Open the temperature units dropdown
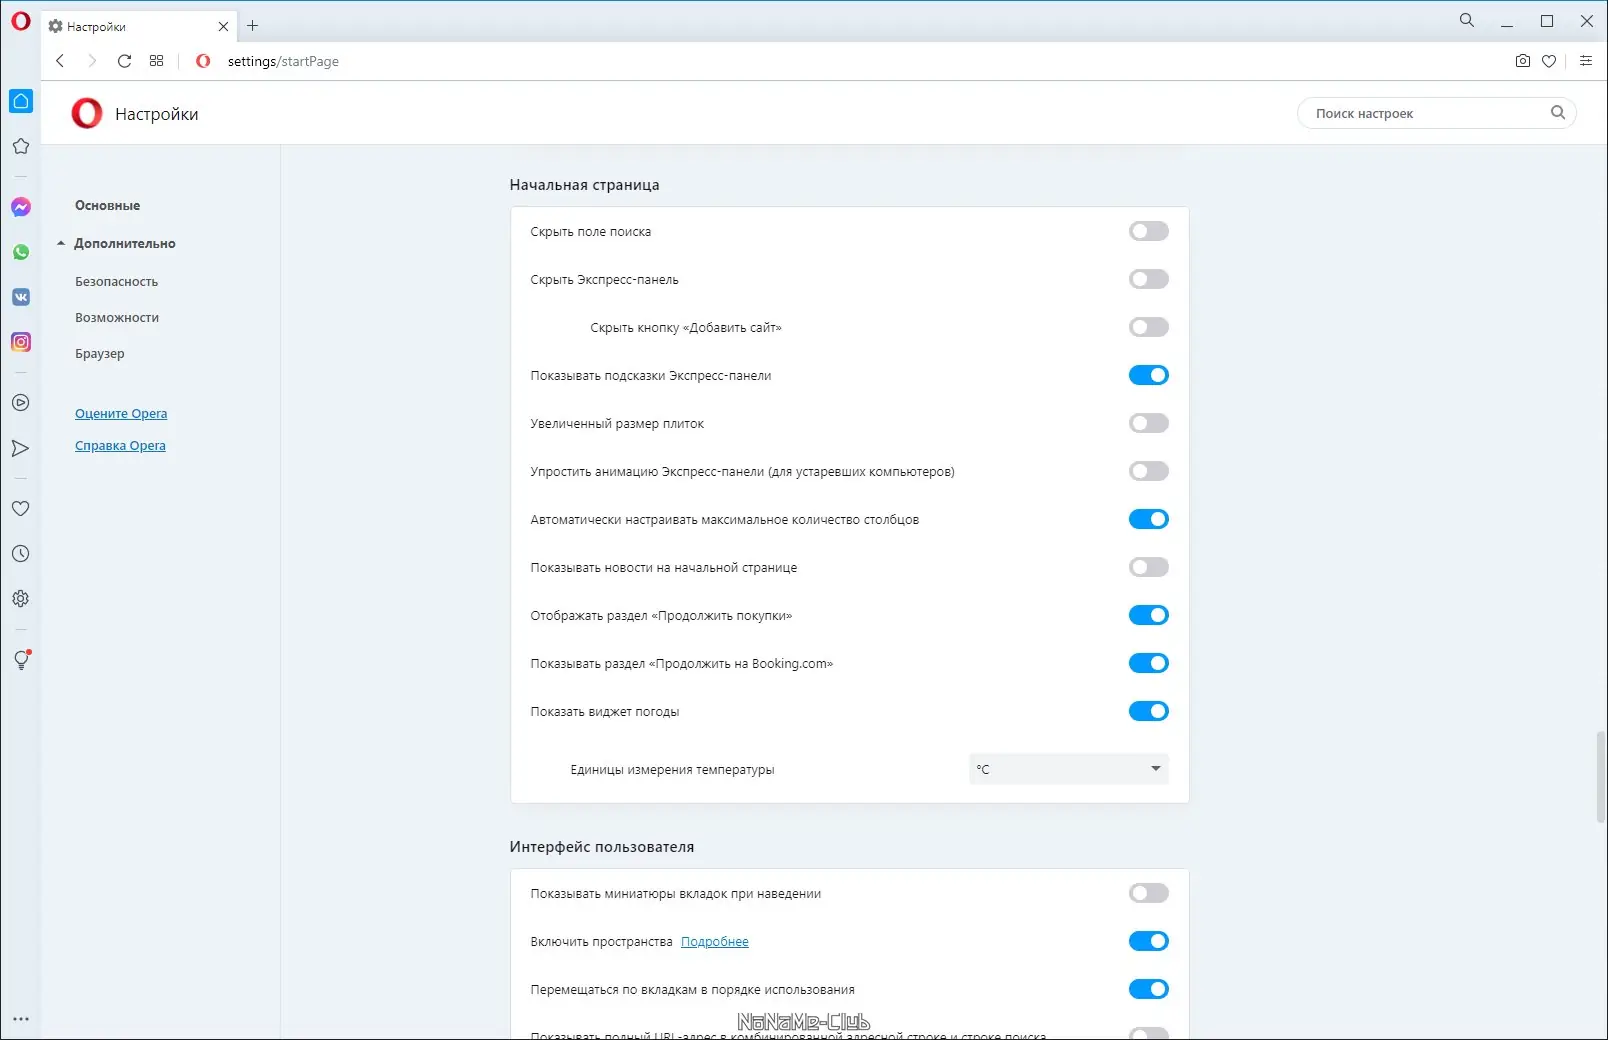Viewport: 1608px width, 1040px height. pos(1068,769)
